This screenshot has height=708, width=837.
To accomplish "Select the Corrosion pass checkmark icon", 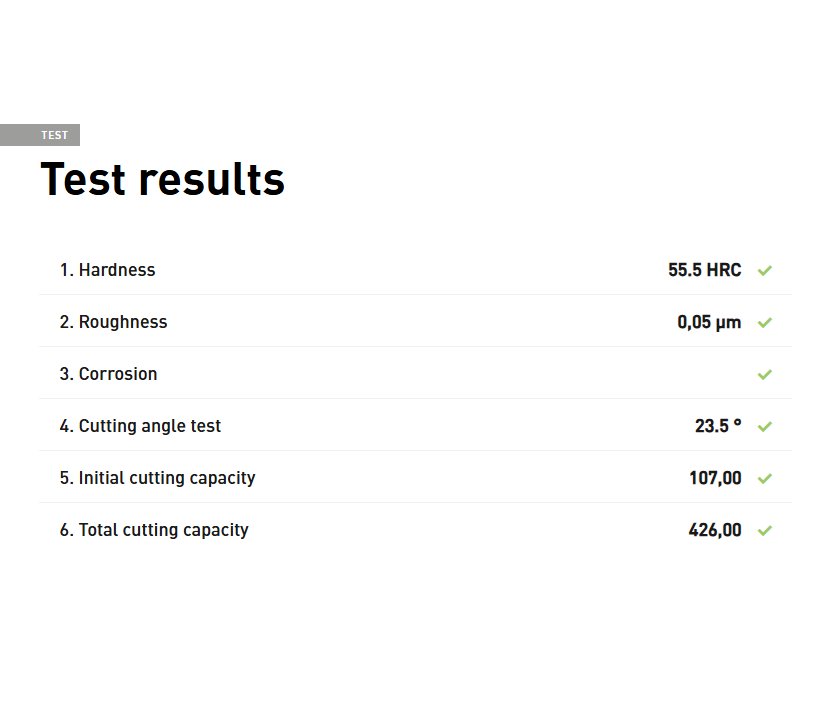I will [765, 375].
